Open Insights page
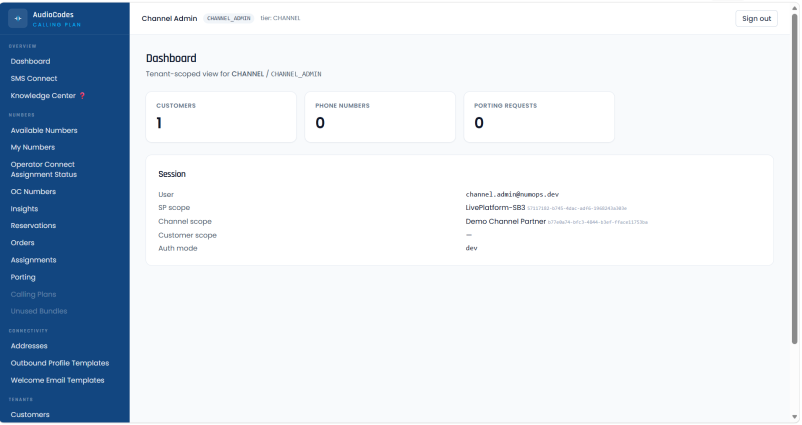Viewport: 802px width, 425px height. [x=24, y=209]
